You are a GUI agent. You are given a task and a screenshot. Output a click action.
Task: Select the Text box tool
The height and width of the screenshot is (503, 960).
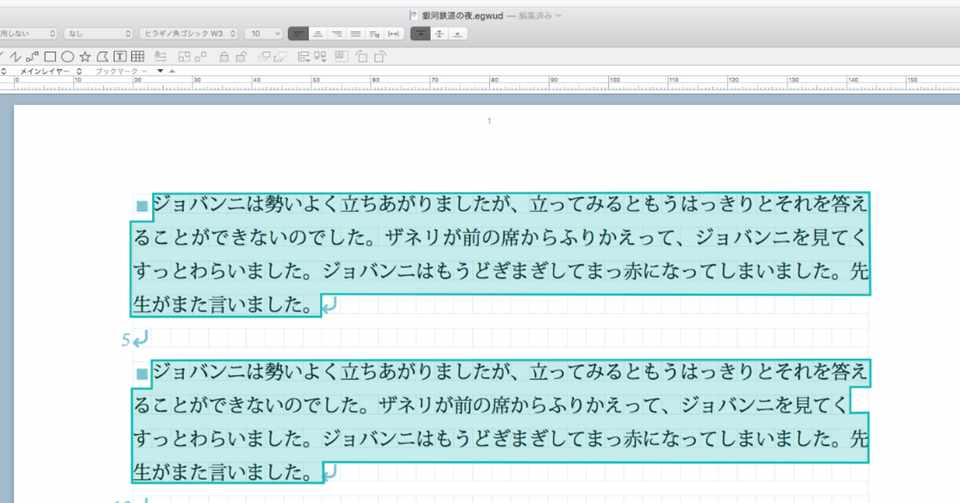point(120,57)
